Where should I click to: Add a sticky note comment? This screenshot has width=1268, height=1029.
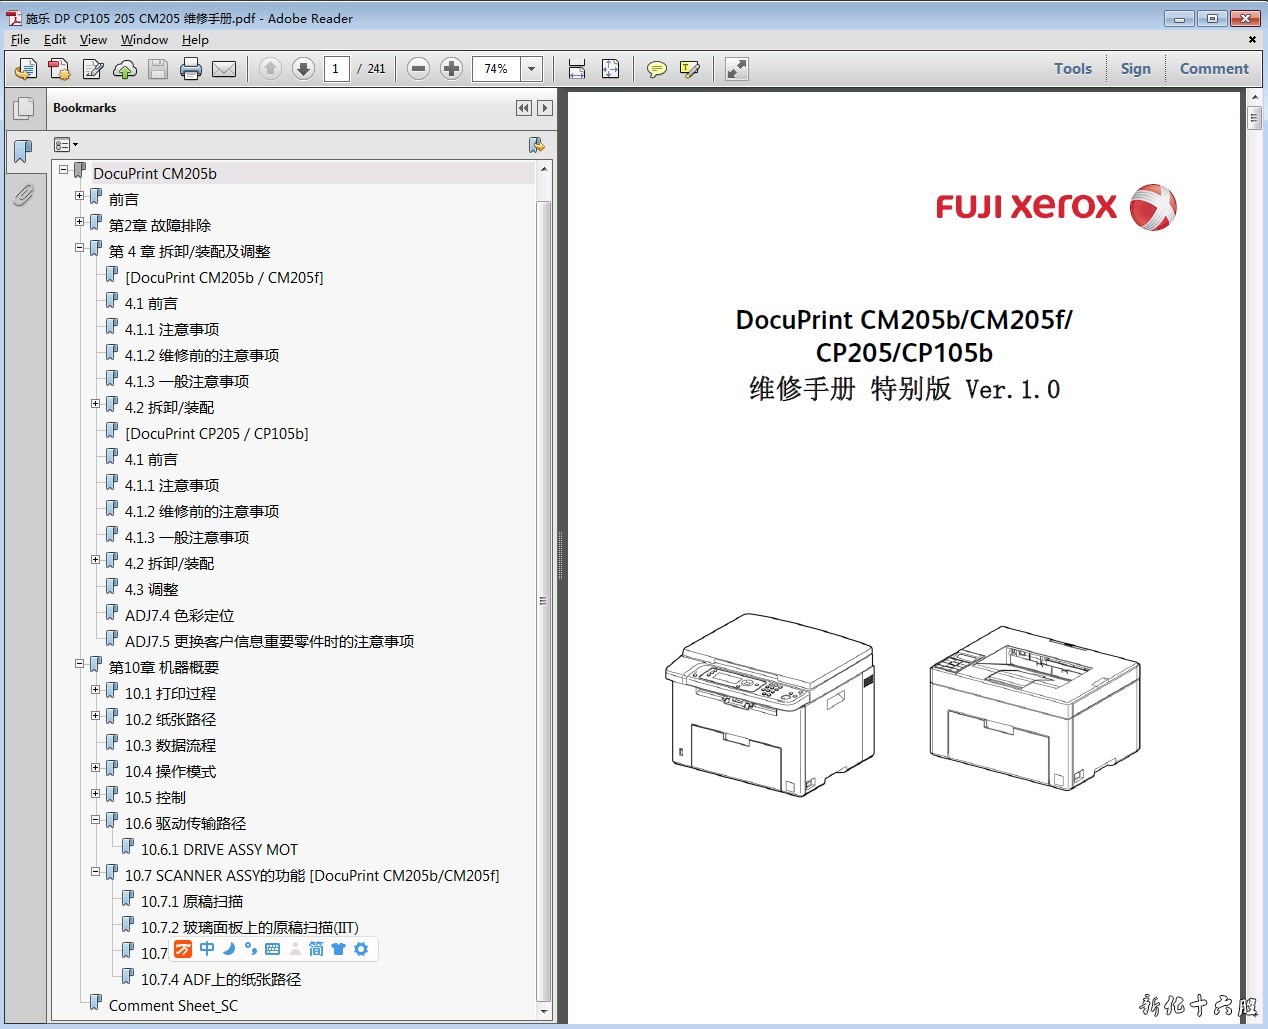(x=656, y=69)
